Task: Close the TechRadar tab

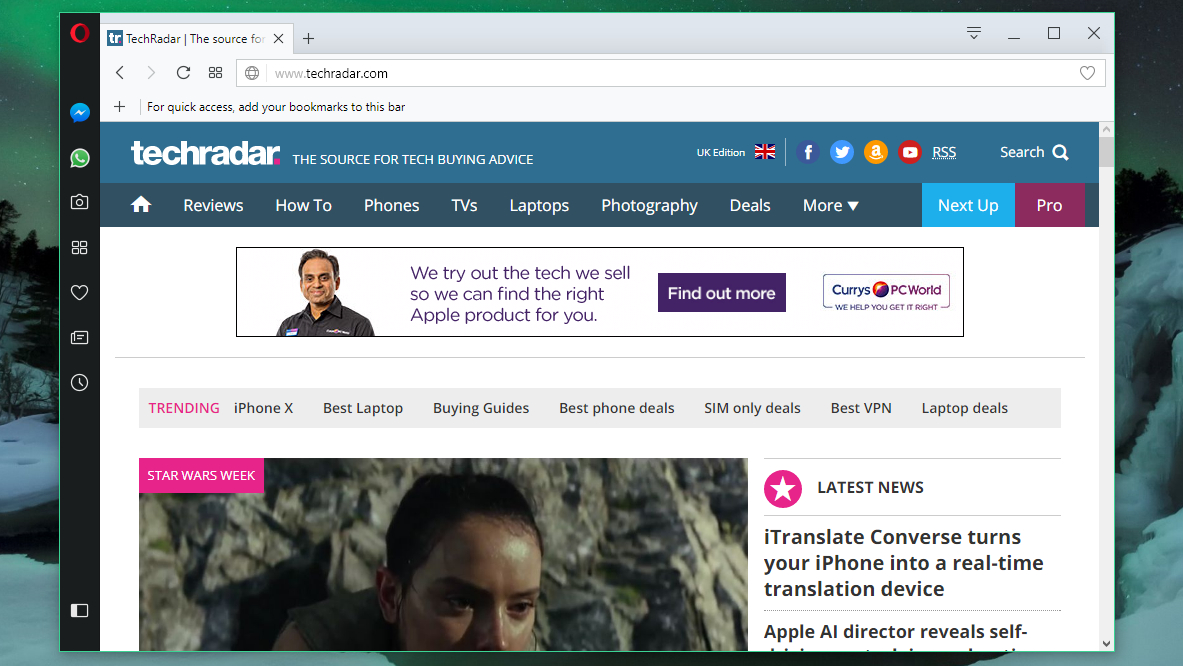Action: tap(278, 38)
